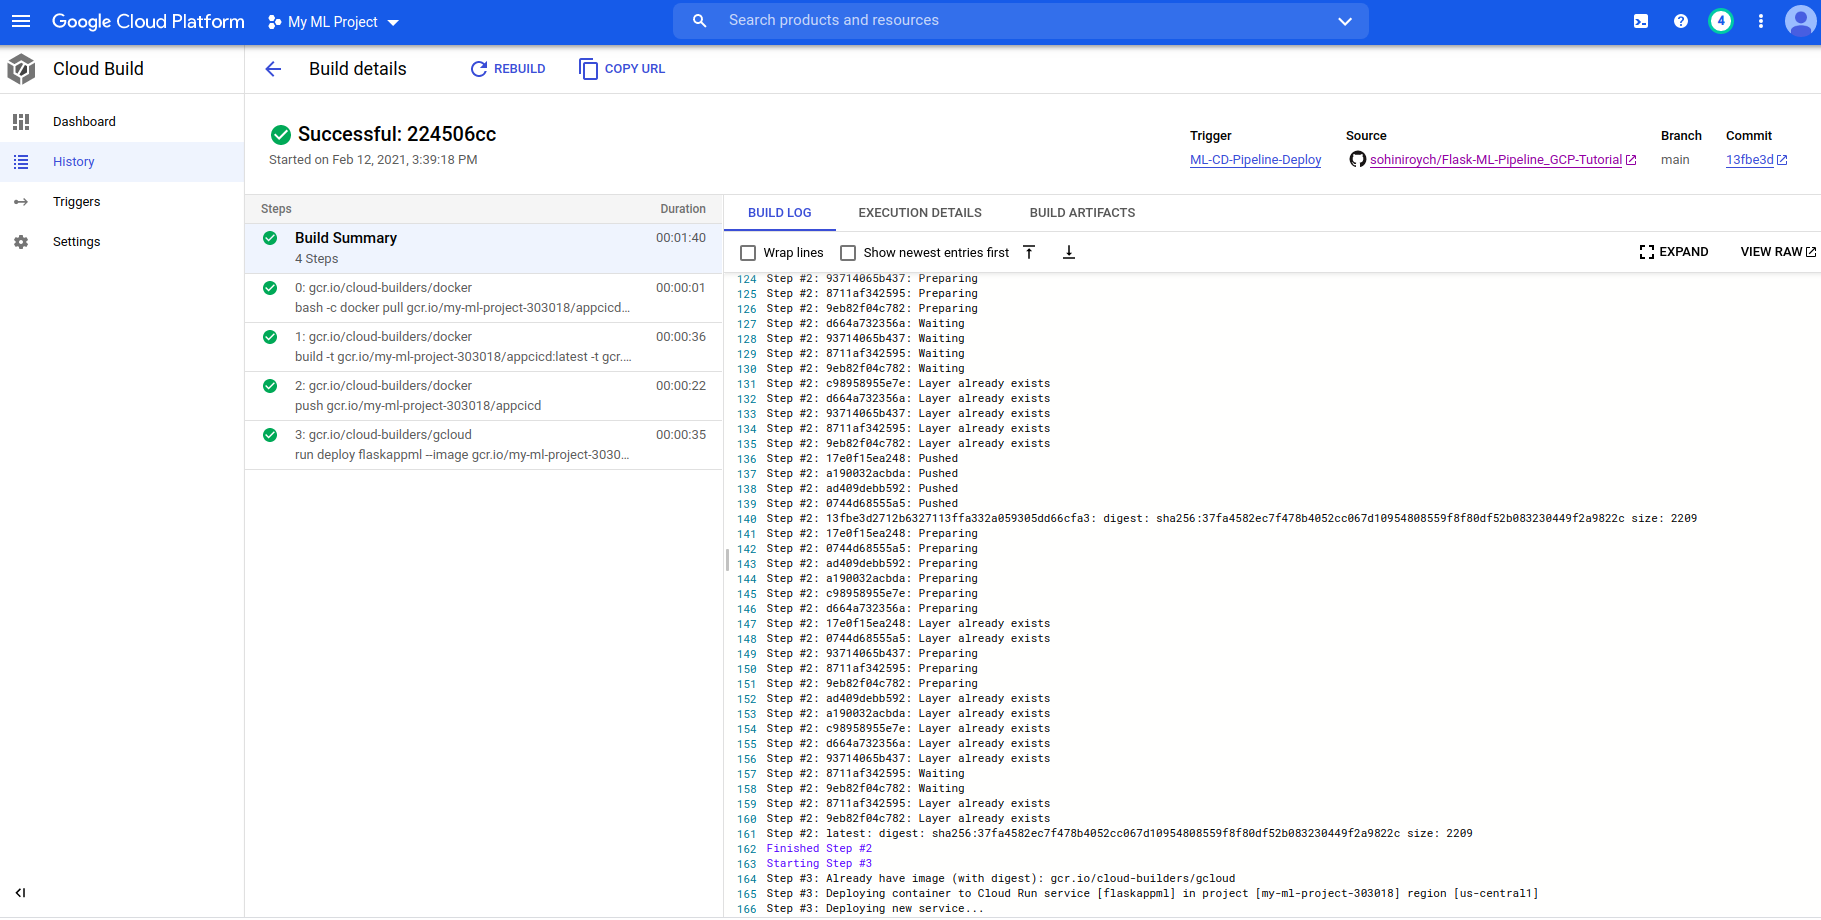Switch to the BUILD ARTIFACTS tab
Image resolution: width=1821 pixels, height=920 pixels.
1082,213
